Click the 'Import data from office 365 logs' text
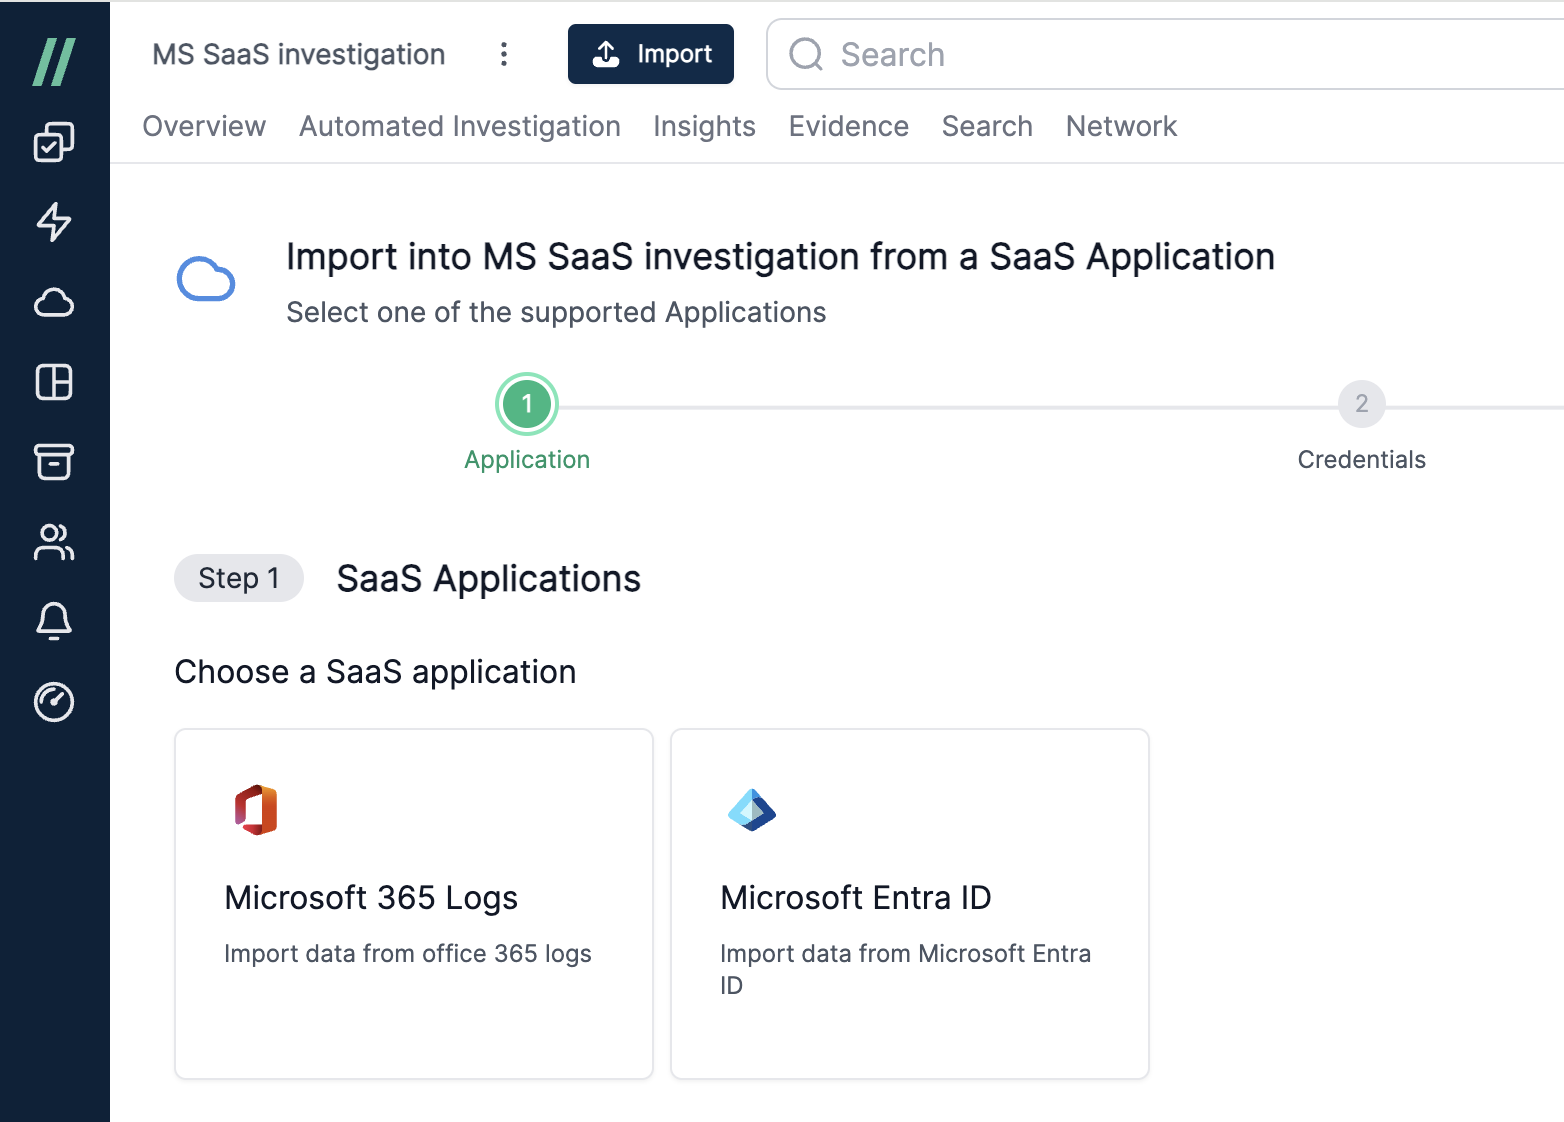Viewport: 1564px width, 1122px height. [408, 954]
